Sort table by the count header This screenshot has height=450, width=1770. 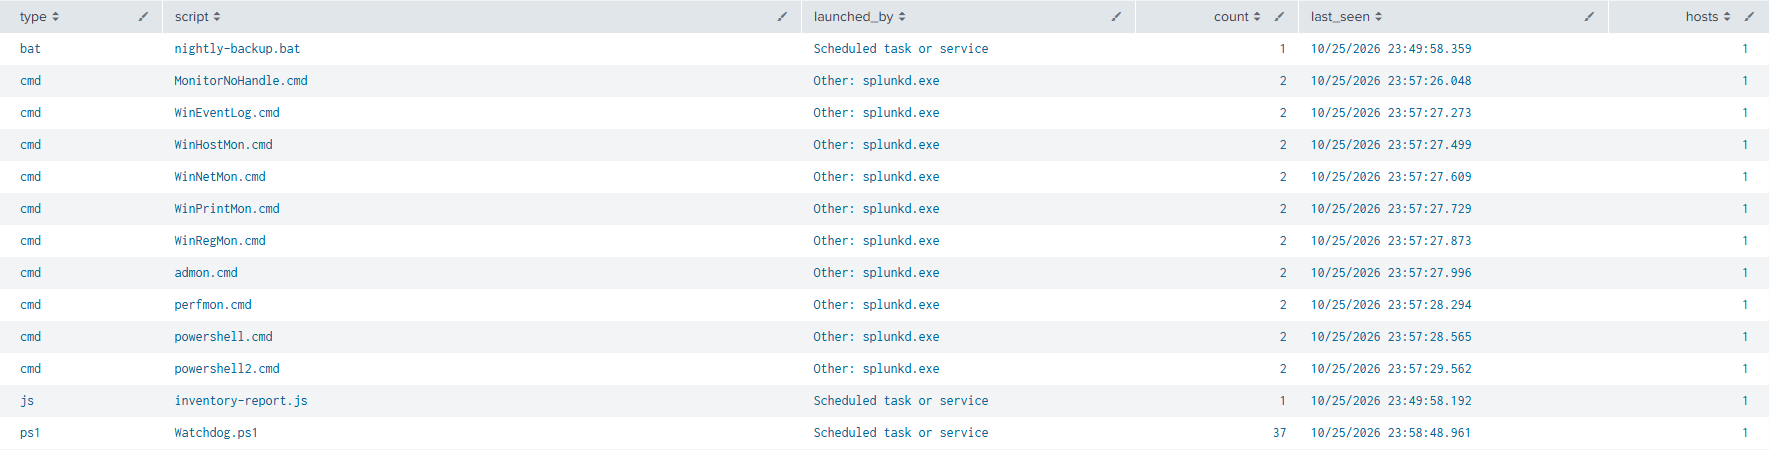(1237, 17)
